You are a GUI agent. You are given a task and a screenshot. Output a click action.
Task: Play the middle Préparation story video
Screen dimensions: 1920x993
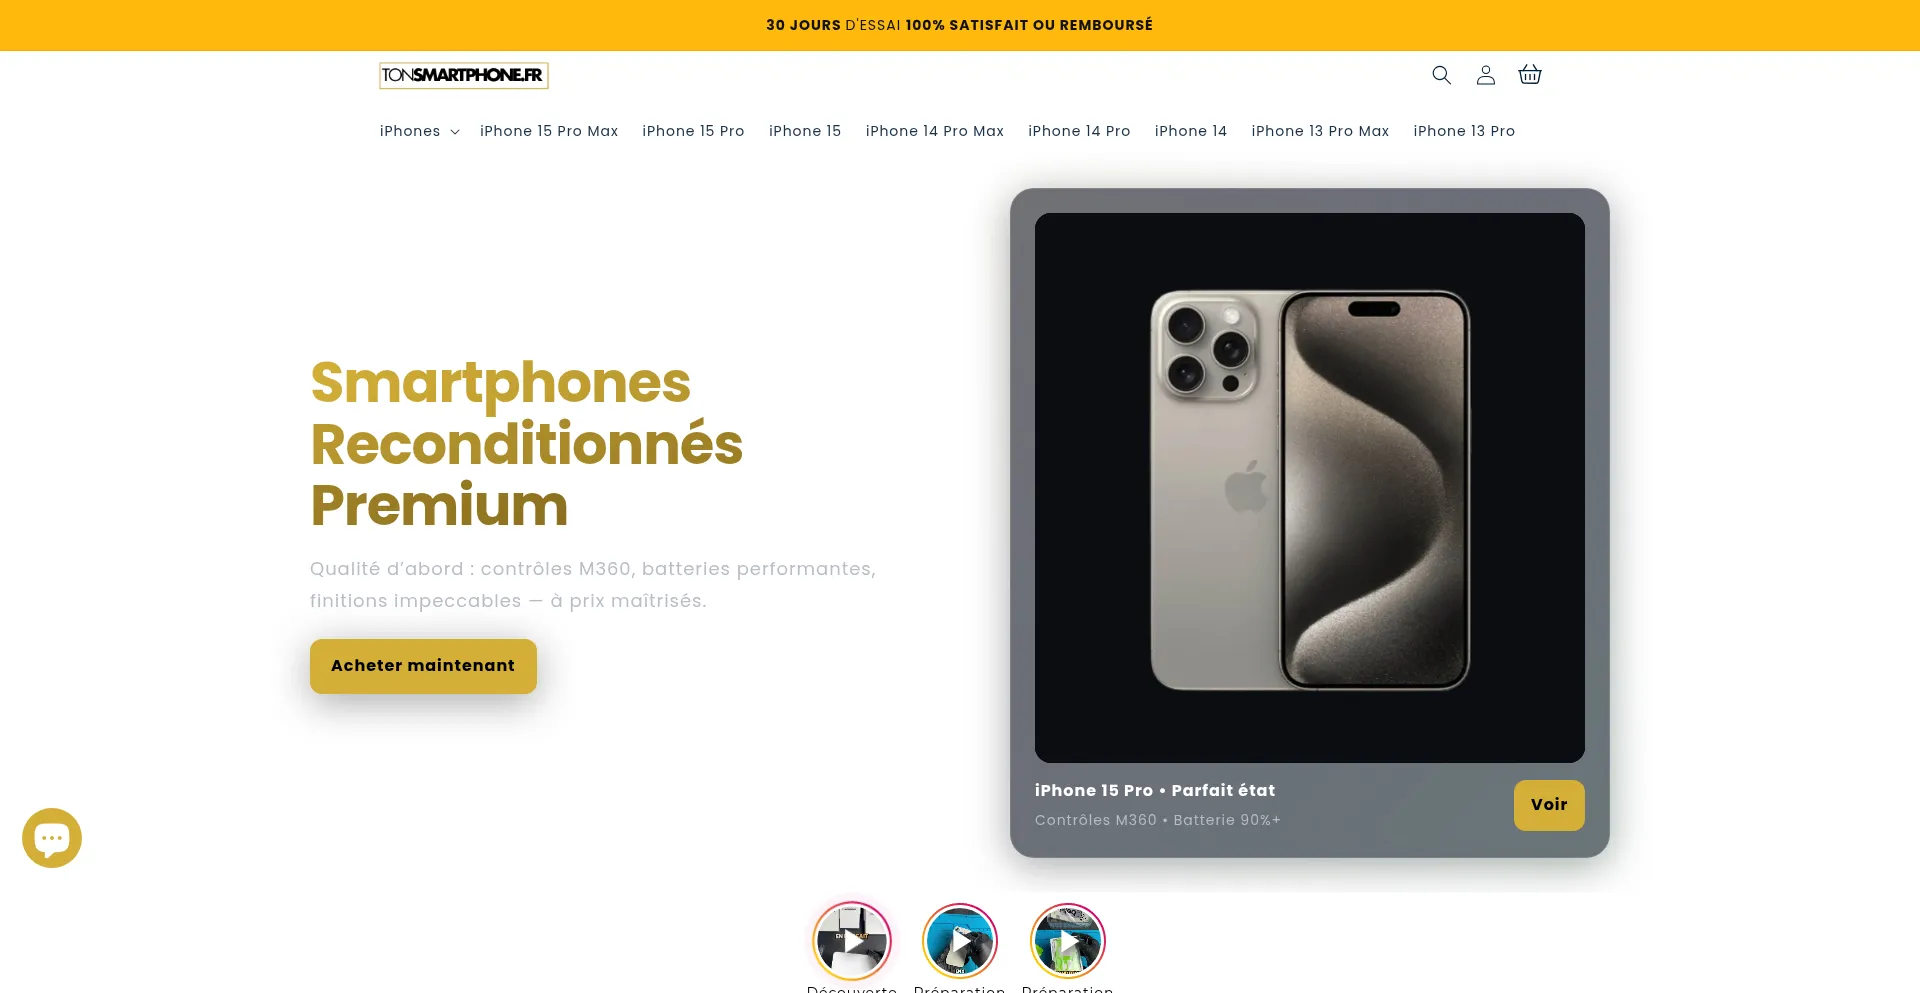coord(960,941)
